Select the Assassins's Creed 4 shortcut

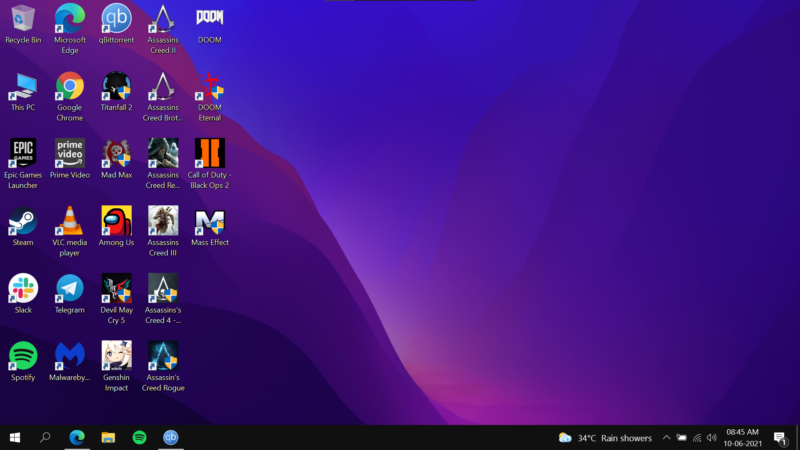click(163, 299)
